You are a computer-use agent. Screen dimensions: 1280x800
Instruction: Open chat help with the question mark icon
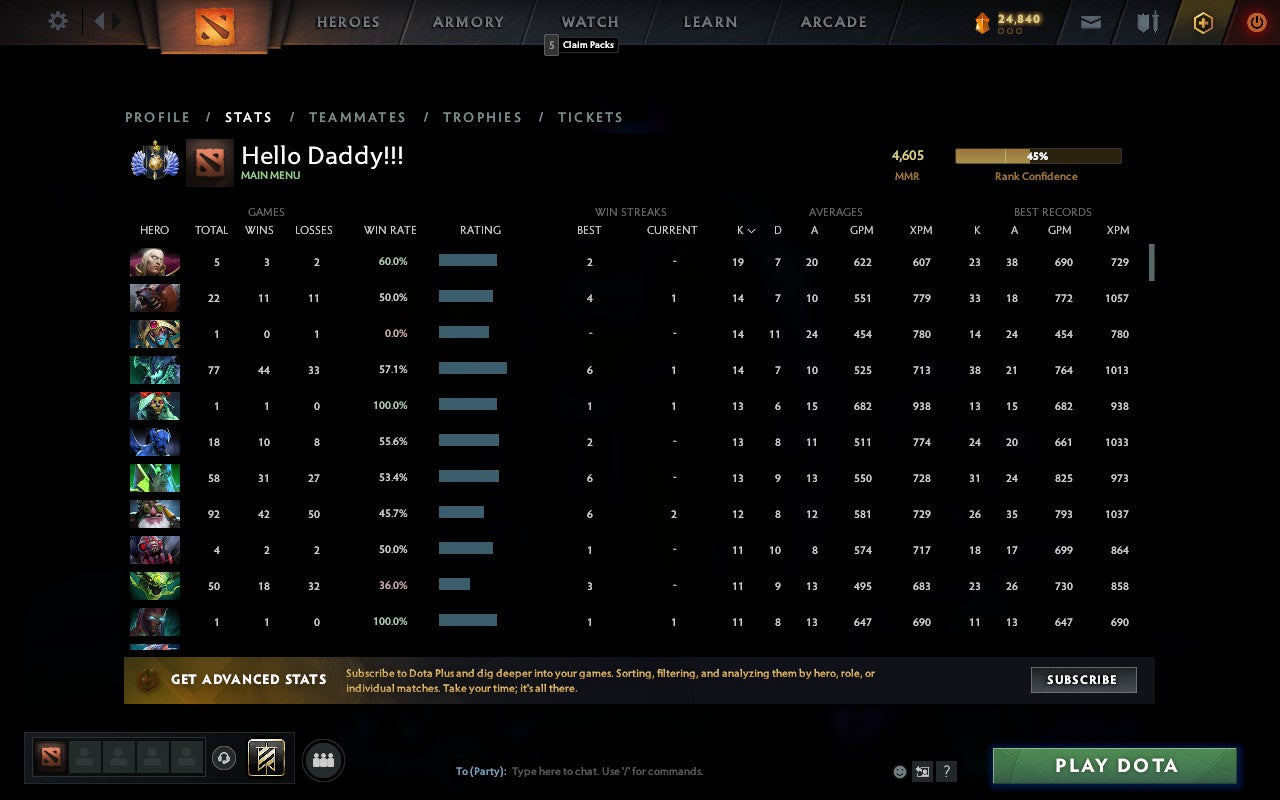(945, 771)
